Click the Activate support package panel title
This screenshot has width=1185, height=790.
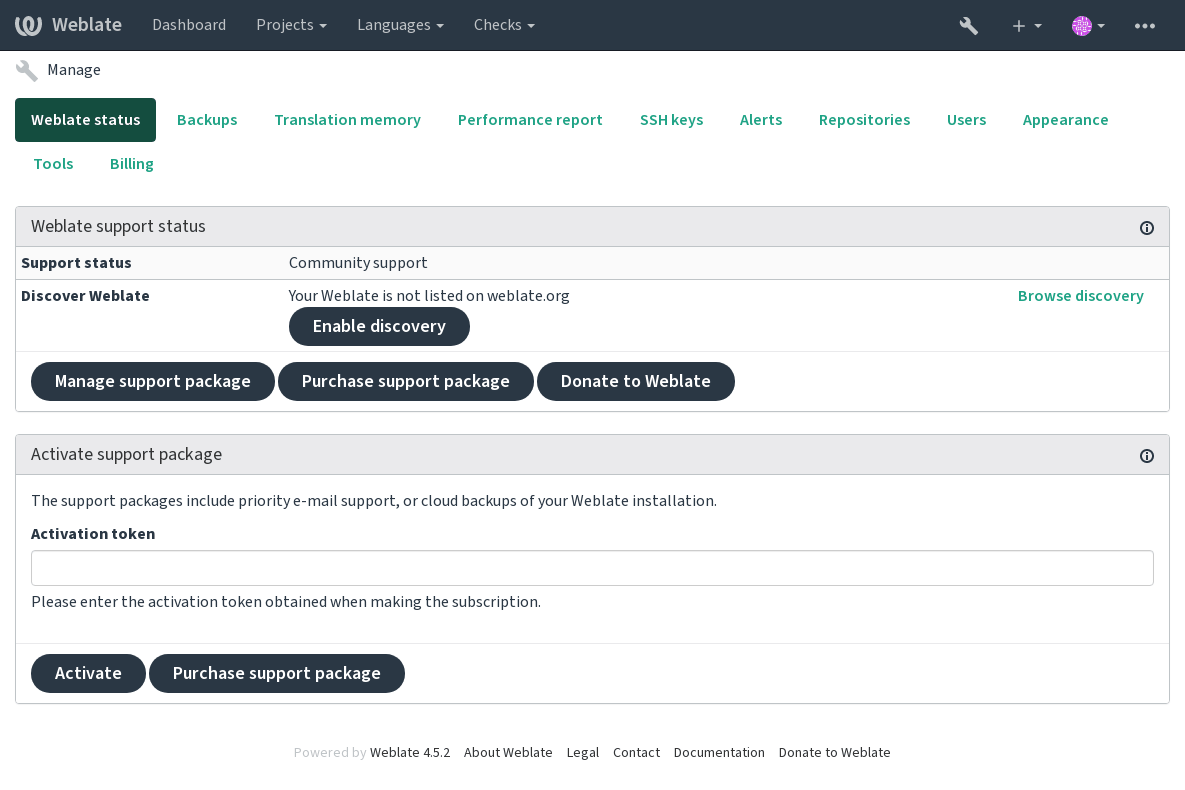126,455
